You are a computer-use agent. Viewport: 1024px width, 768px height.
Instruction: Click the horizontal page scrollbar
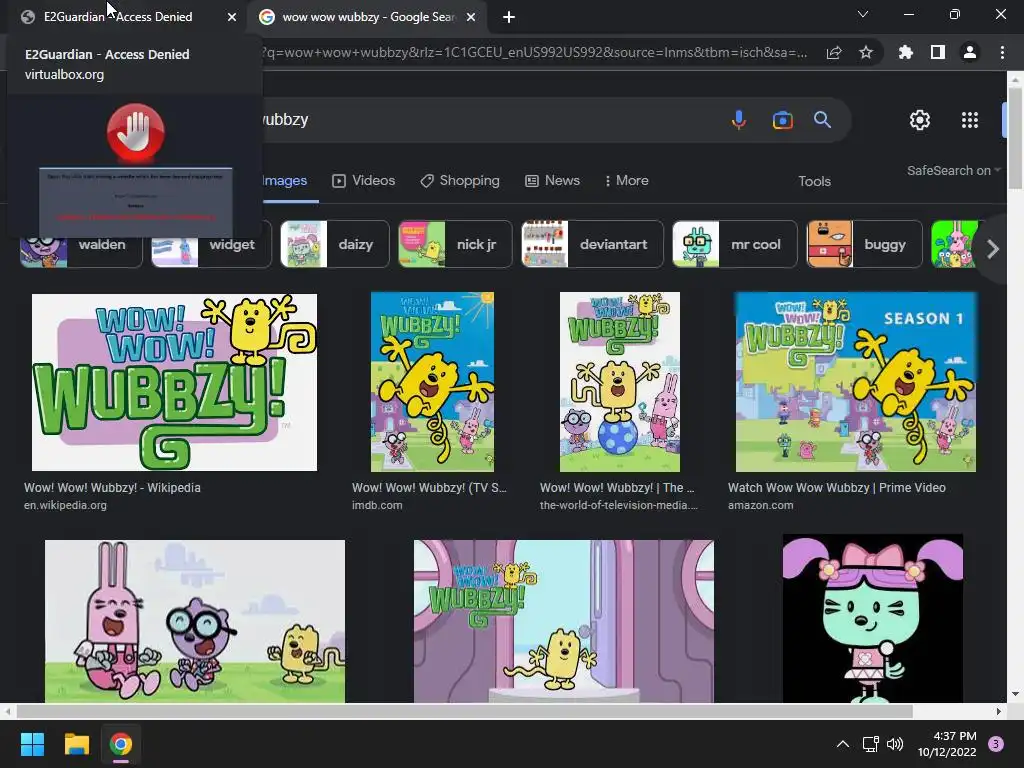click(464, 711)
